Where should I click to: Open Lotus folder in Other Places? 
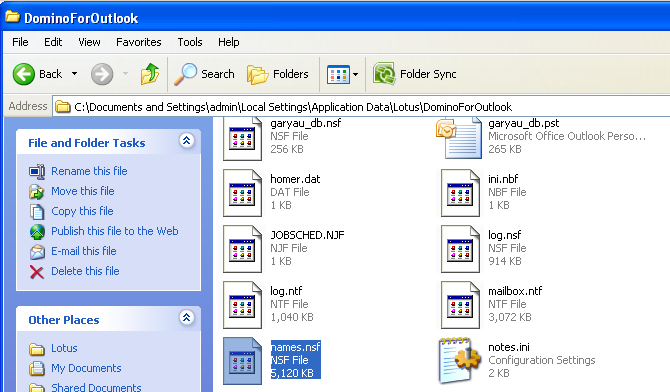[x=64, y=348]
